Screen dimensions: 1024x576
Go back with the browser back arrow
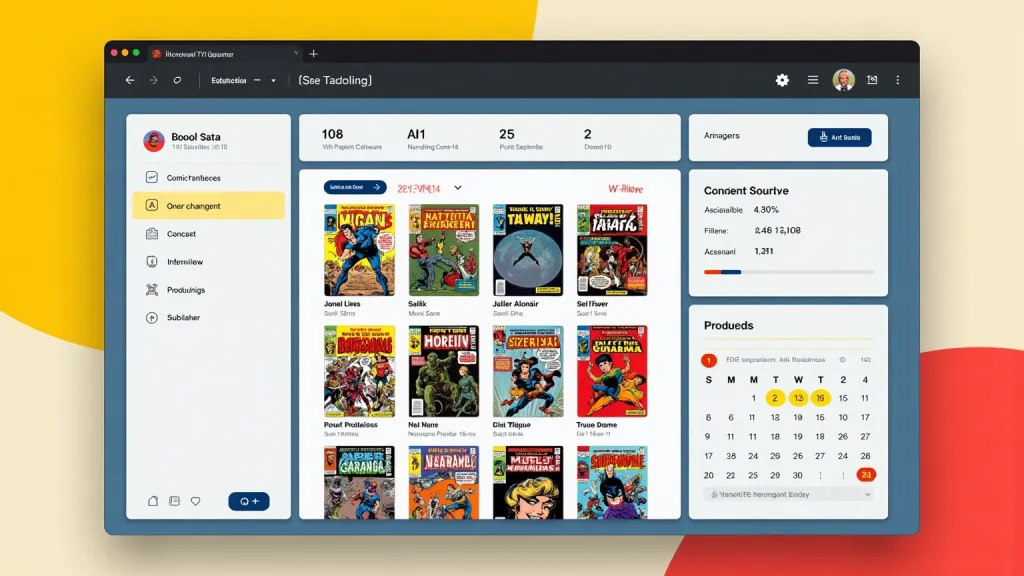tap(130, 80)
